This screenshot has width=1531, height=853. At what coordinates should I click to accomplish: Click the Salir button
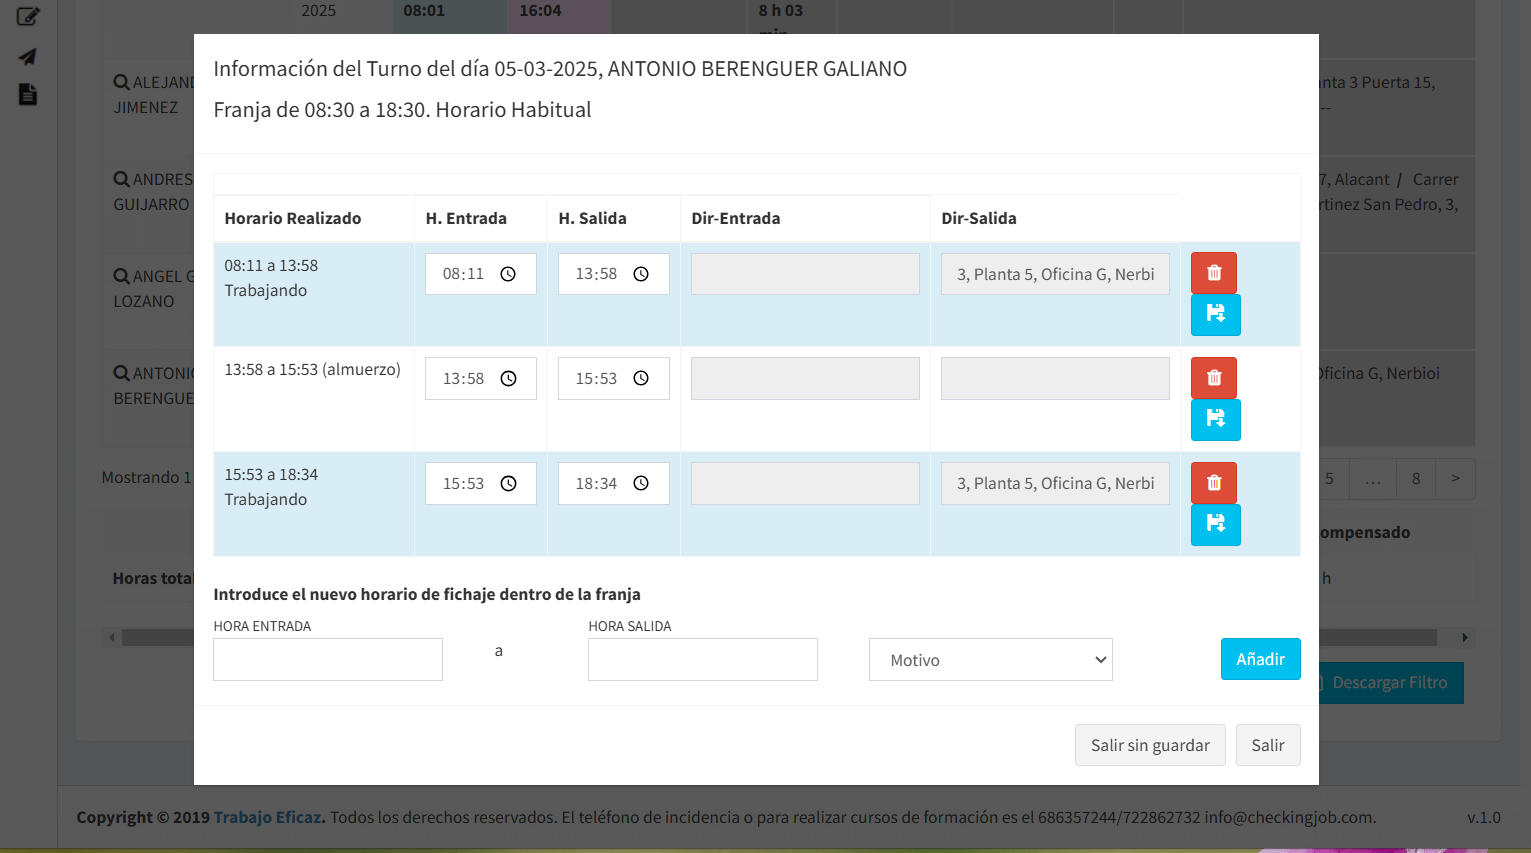[x=1267, y=745]
